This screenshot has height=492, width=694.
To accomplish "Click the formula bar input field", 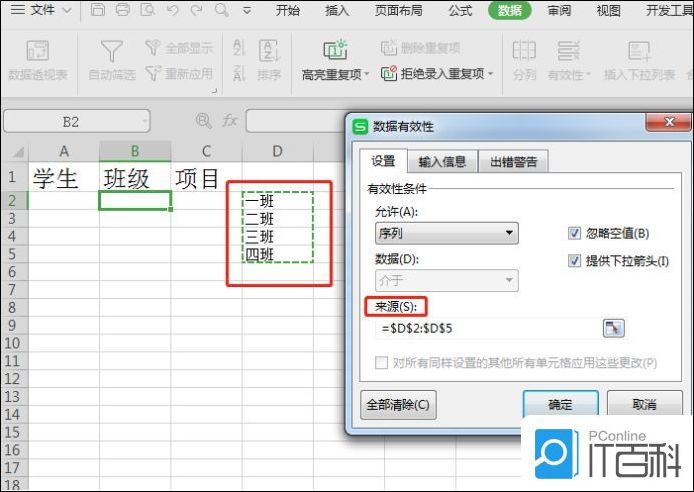I will 295,121.
